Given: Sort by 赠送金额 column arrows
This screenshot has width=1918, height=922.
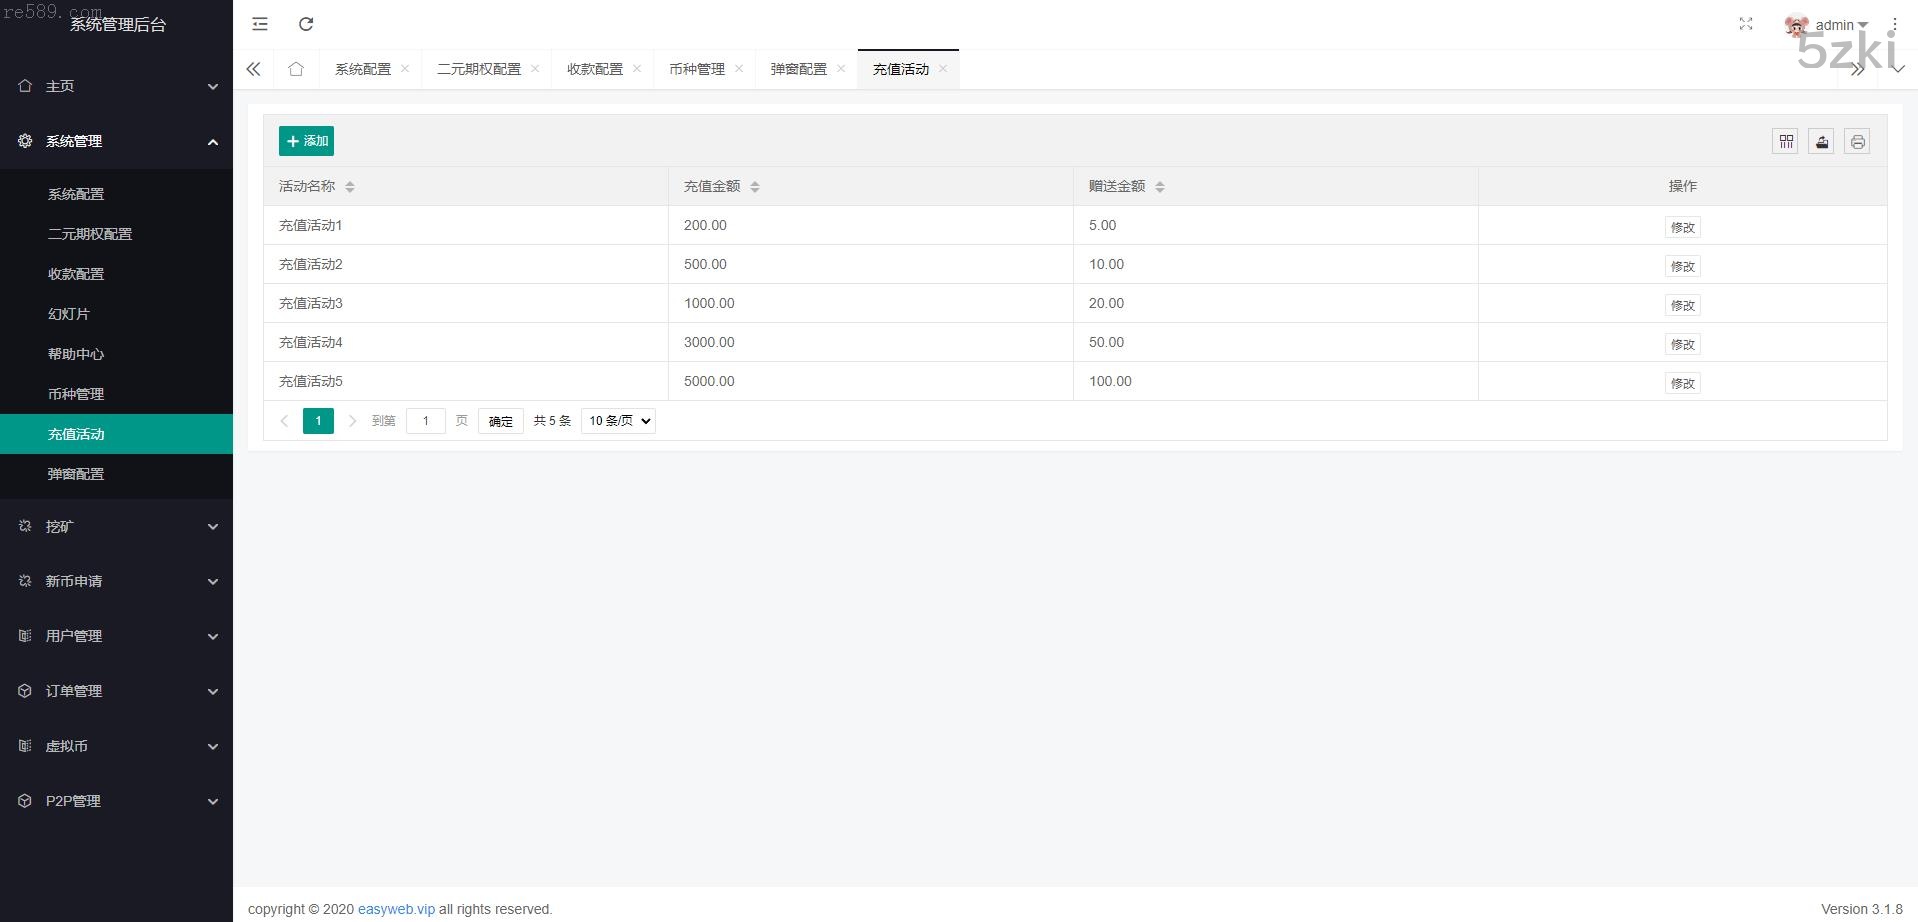Looking at the screenshot, I should click(x=1160, y=187).
